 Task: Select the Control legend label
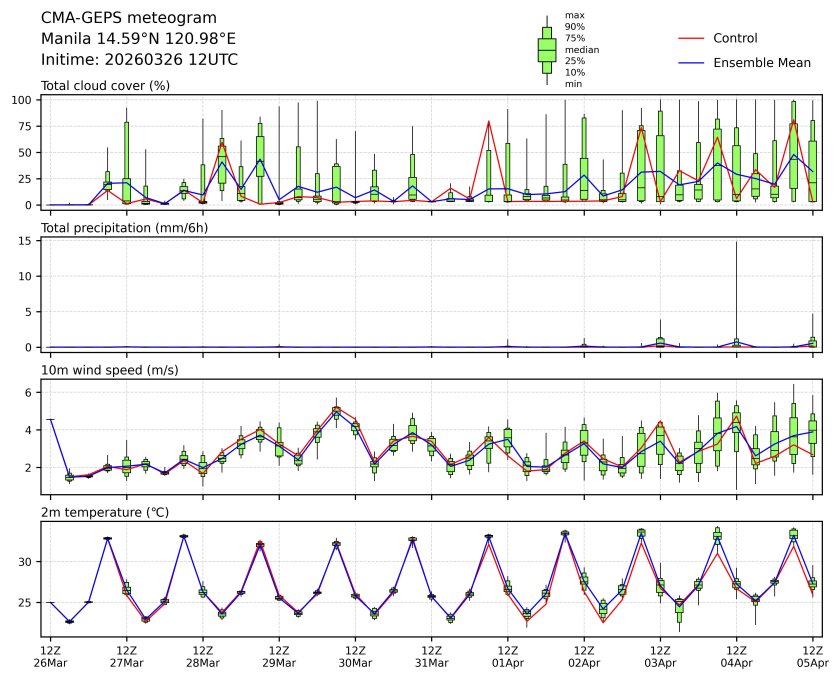point(735,38)
